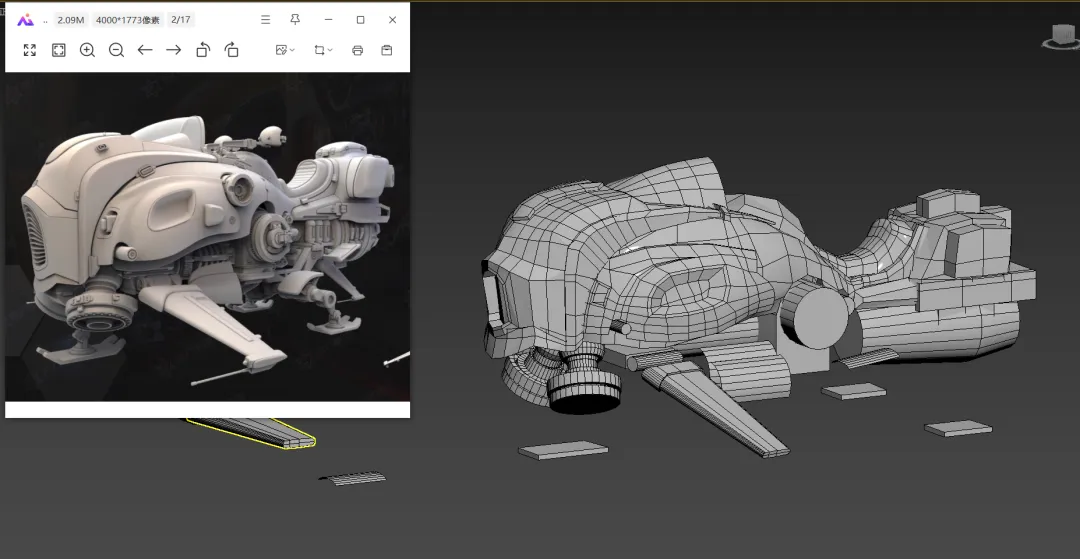Expand the crop tool dropdown
This screenshot has height=559, width=1080.
point(323,50)
